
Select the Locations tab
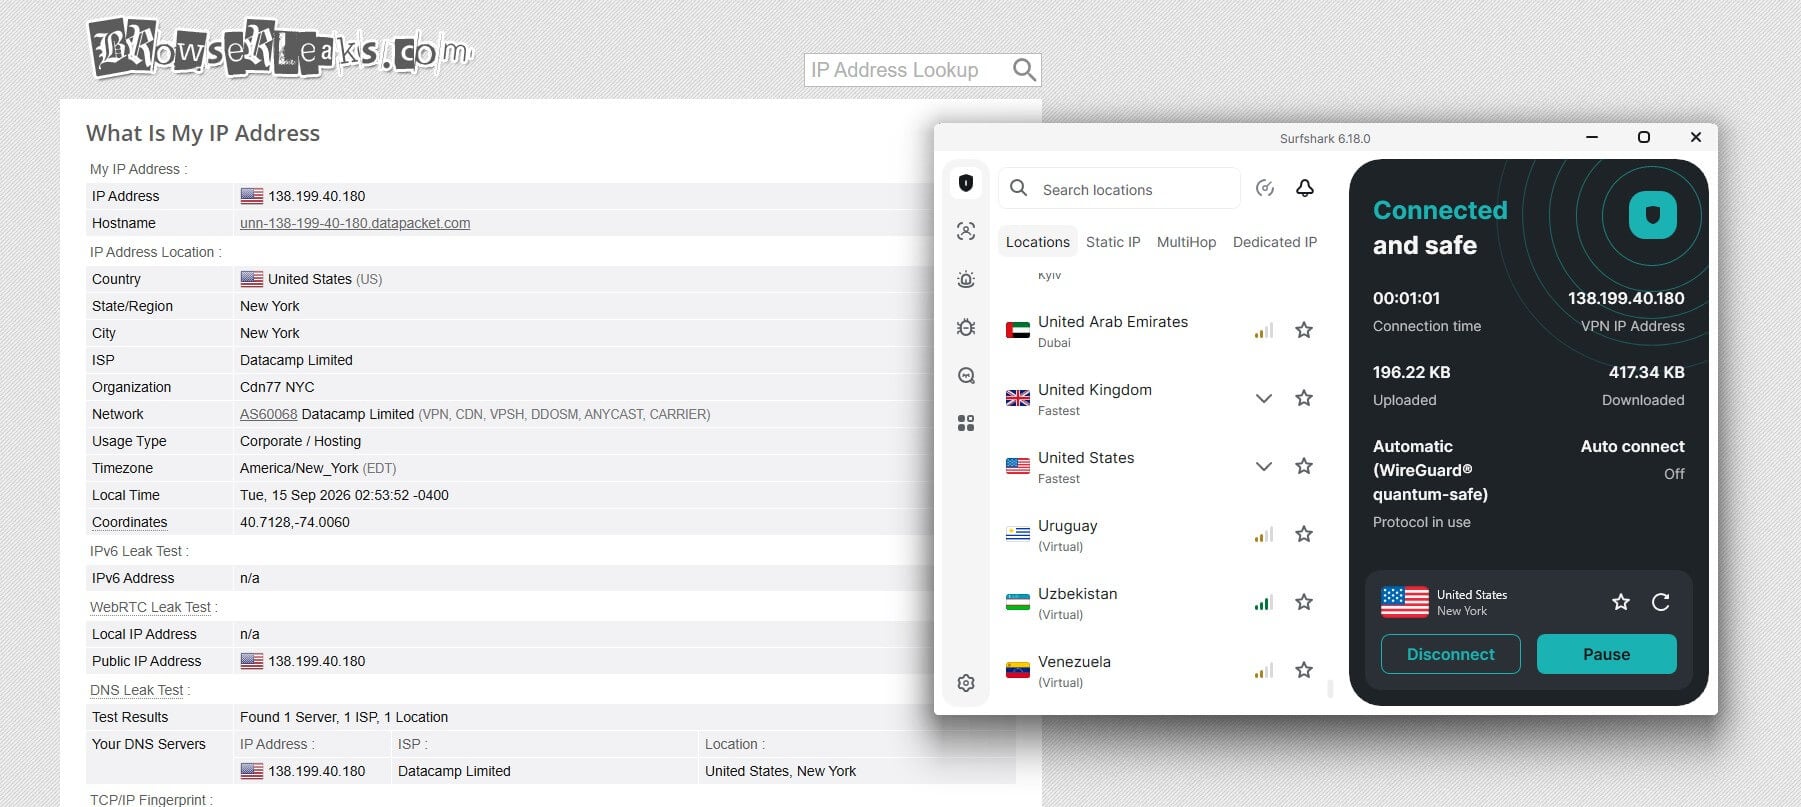click(1037, 242)
